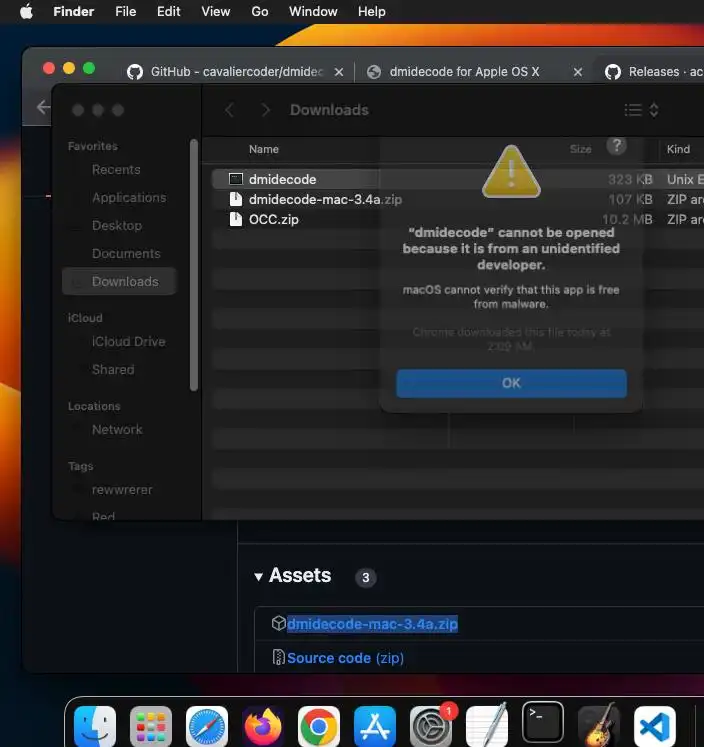Open Desktop in Finder sidebar

pyautogui.click(x=117, y=225)
